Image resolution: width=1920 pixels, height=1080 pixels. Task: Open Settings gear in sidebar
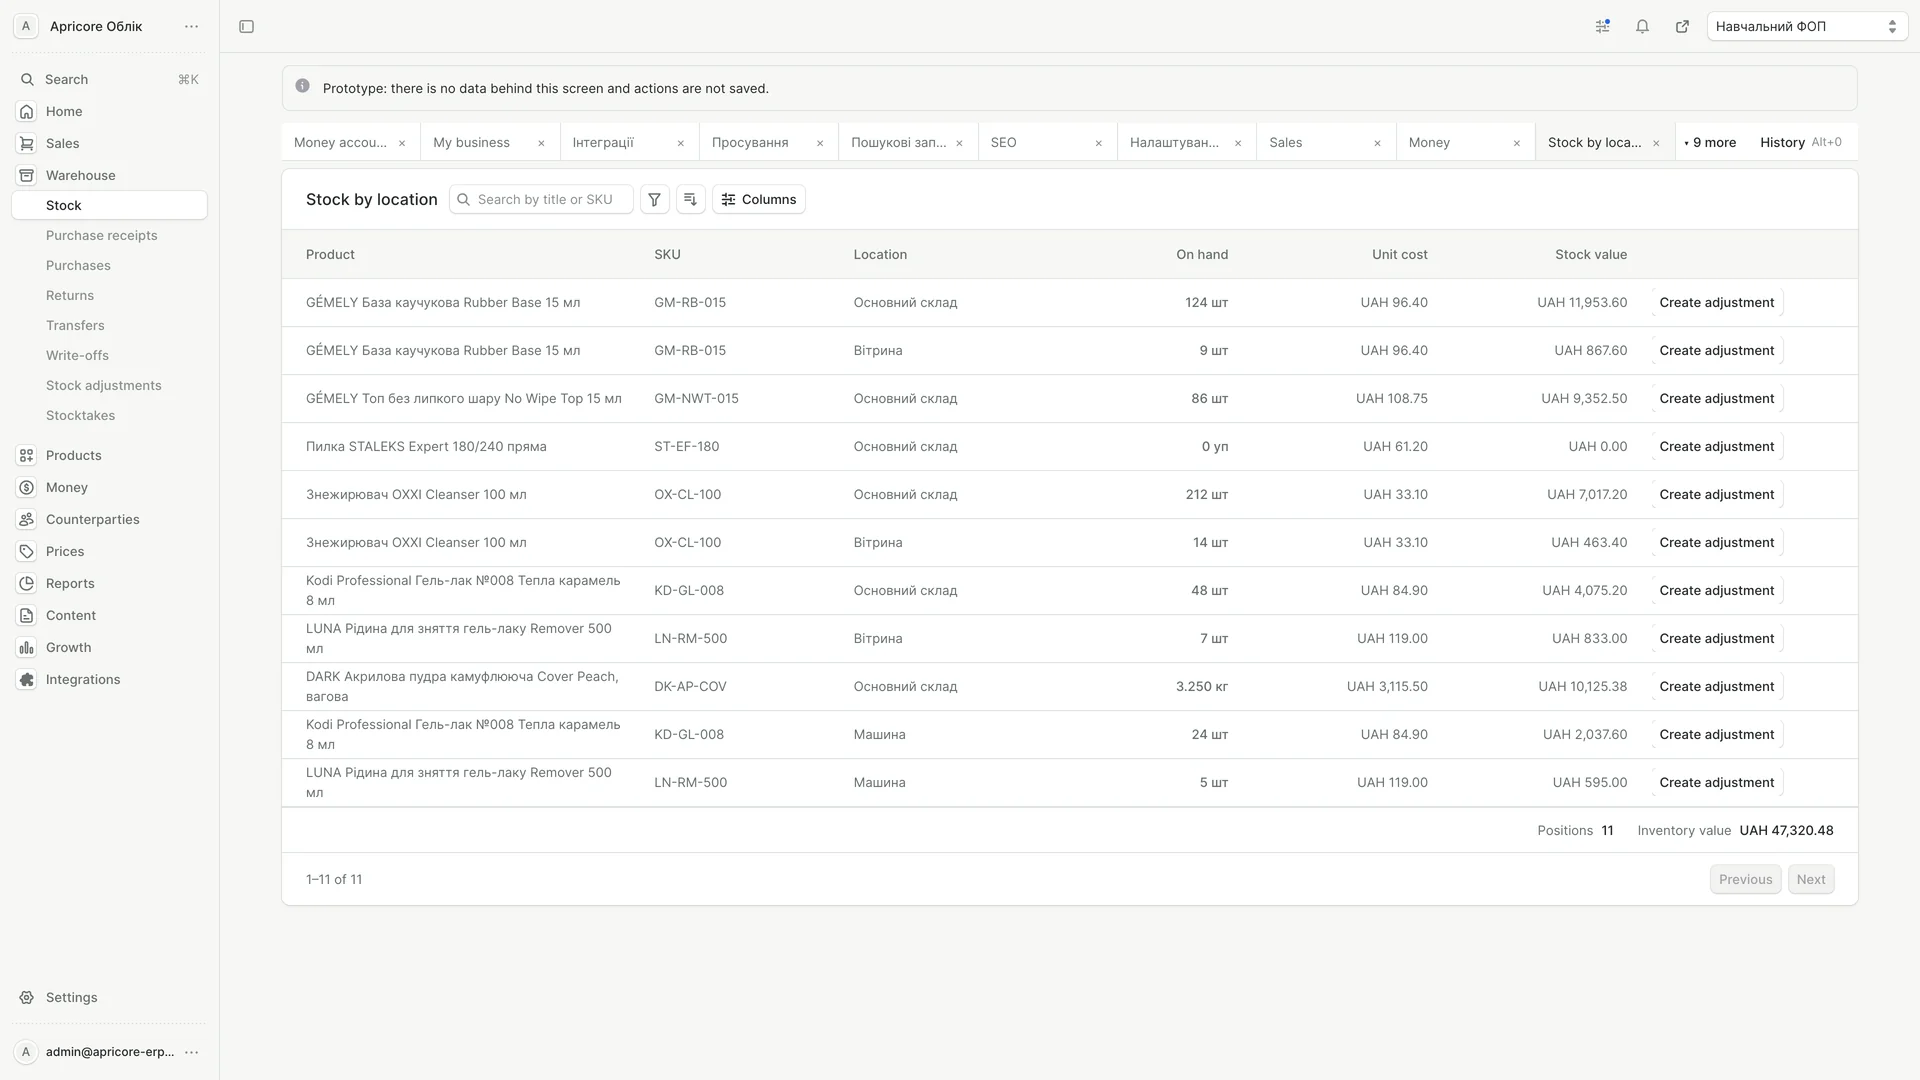click(x=109, y=997)
